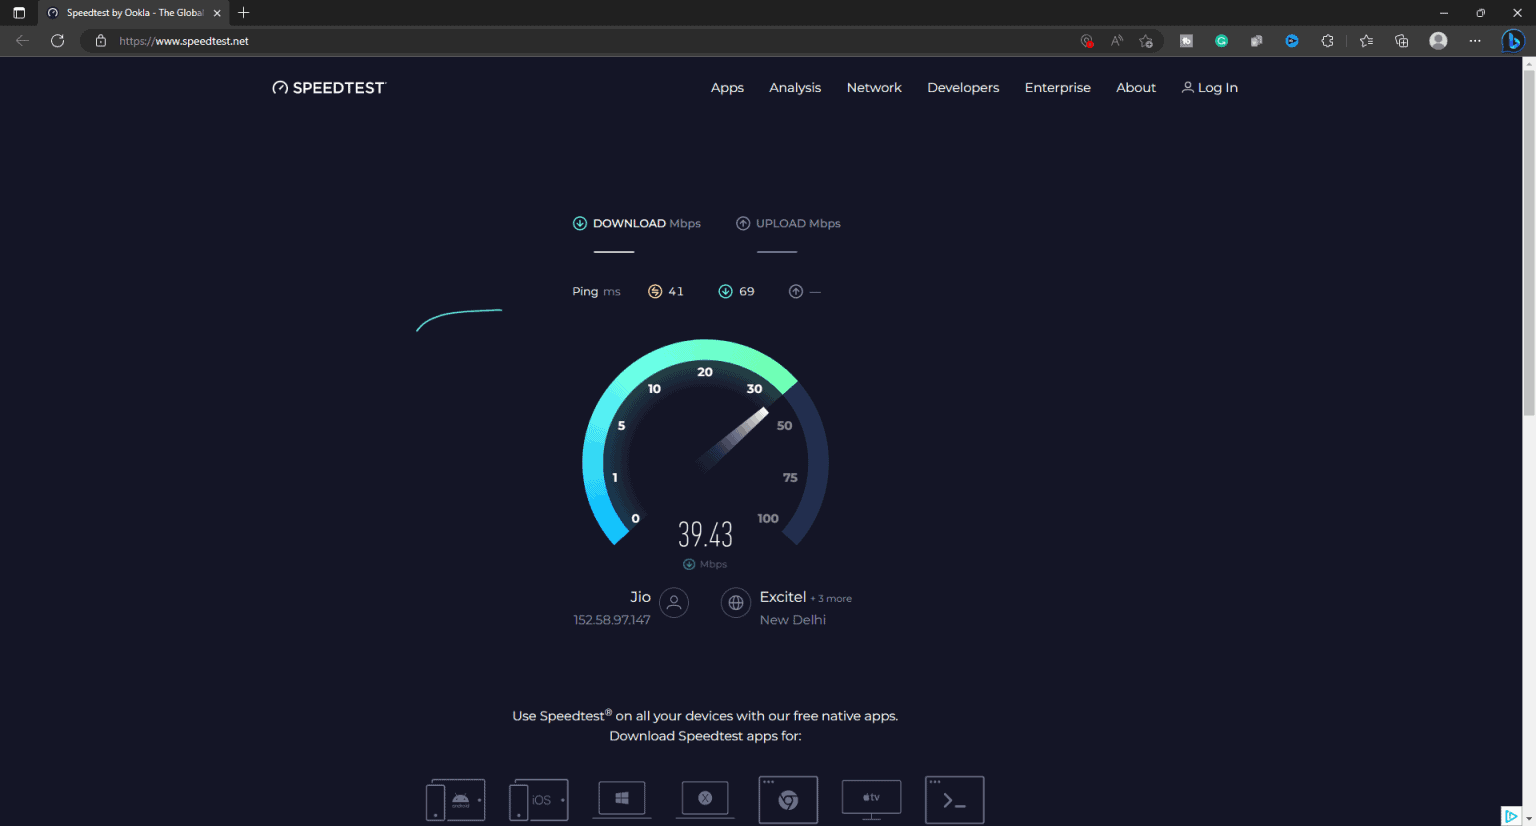Open the Analysis menu item
Viewport: 1536px width, 826px height.
click(795, 87)
